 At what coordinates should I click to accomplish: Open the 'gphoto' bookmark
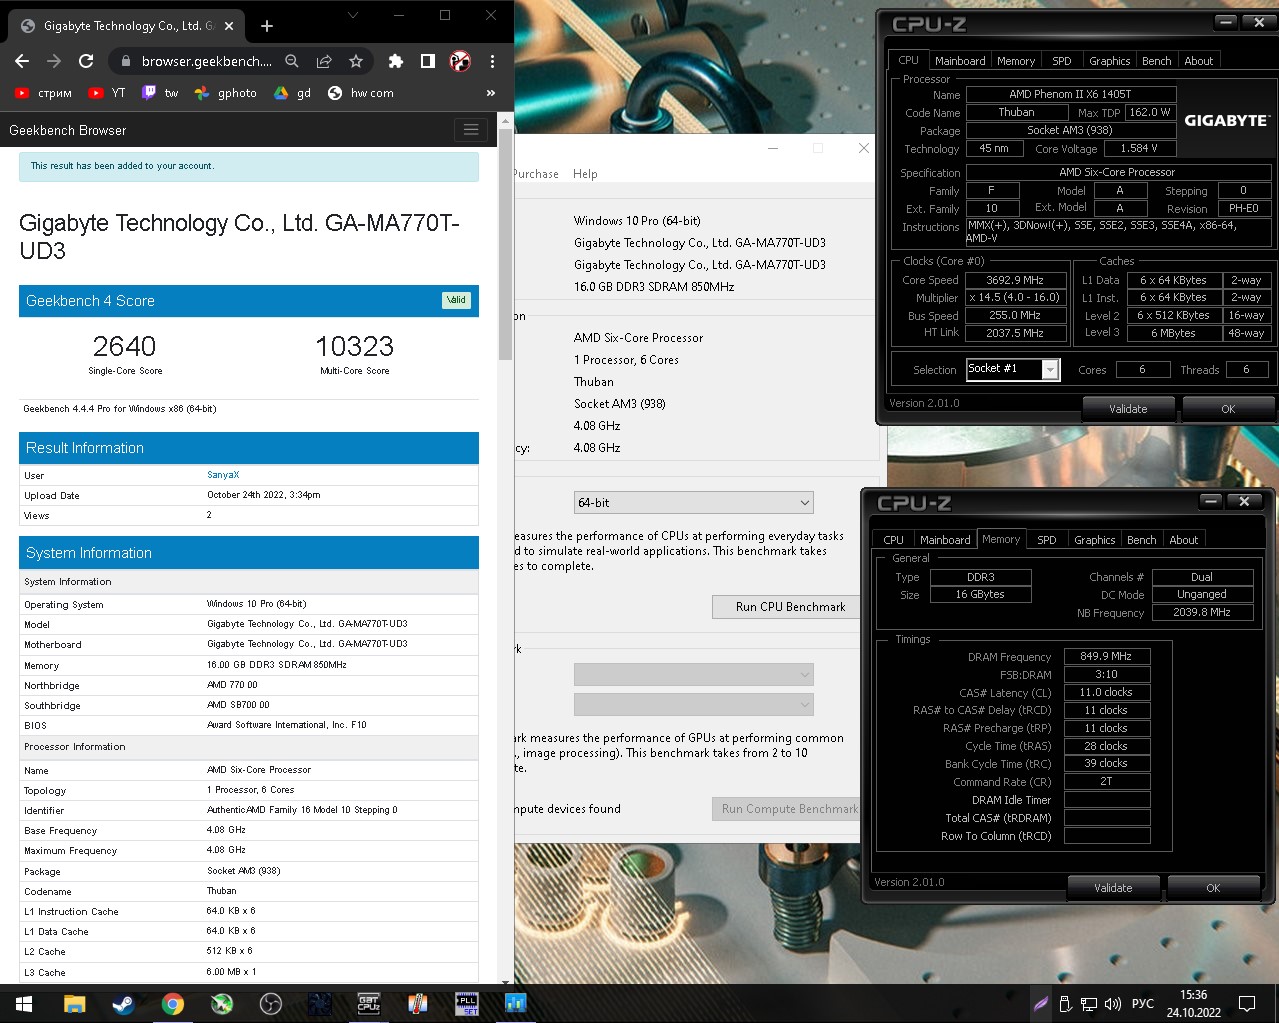coord(226,93)
